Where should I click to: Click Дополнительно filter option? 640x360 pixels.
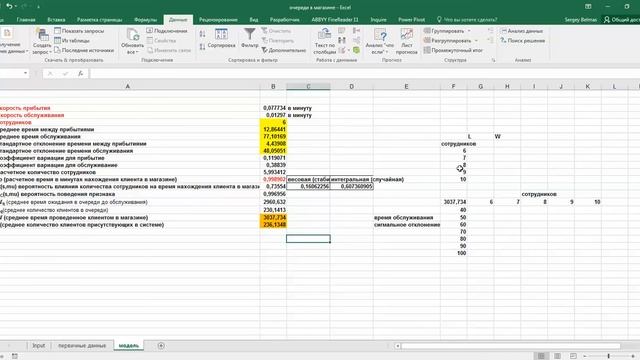pyautogui.click(x=284, y=50)
